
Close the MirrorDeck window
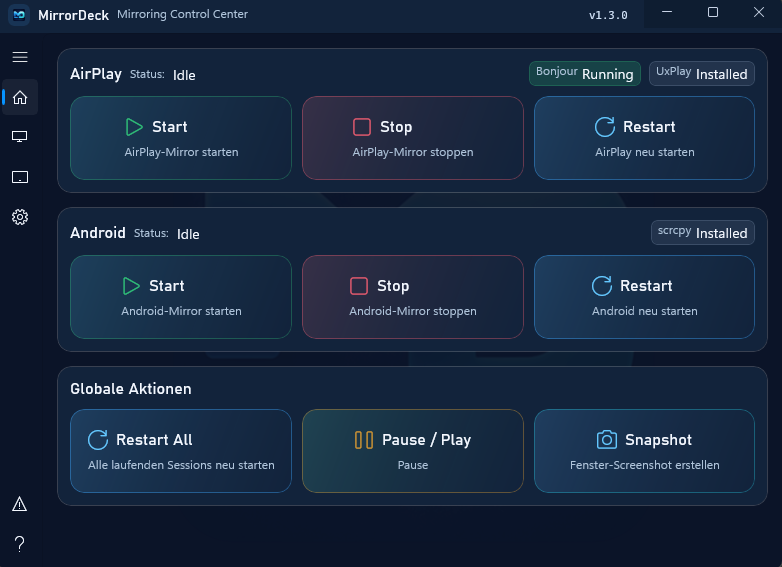(x=759, y=12)
